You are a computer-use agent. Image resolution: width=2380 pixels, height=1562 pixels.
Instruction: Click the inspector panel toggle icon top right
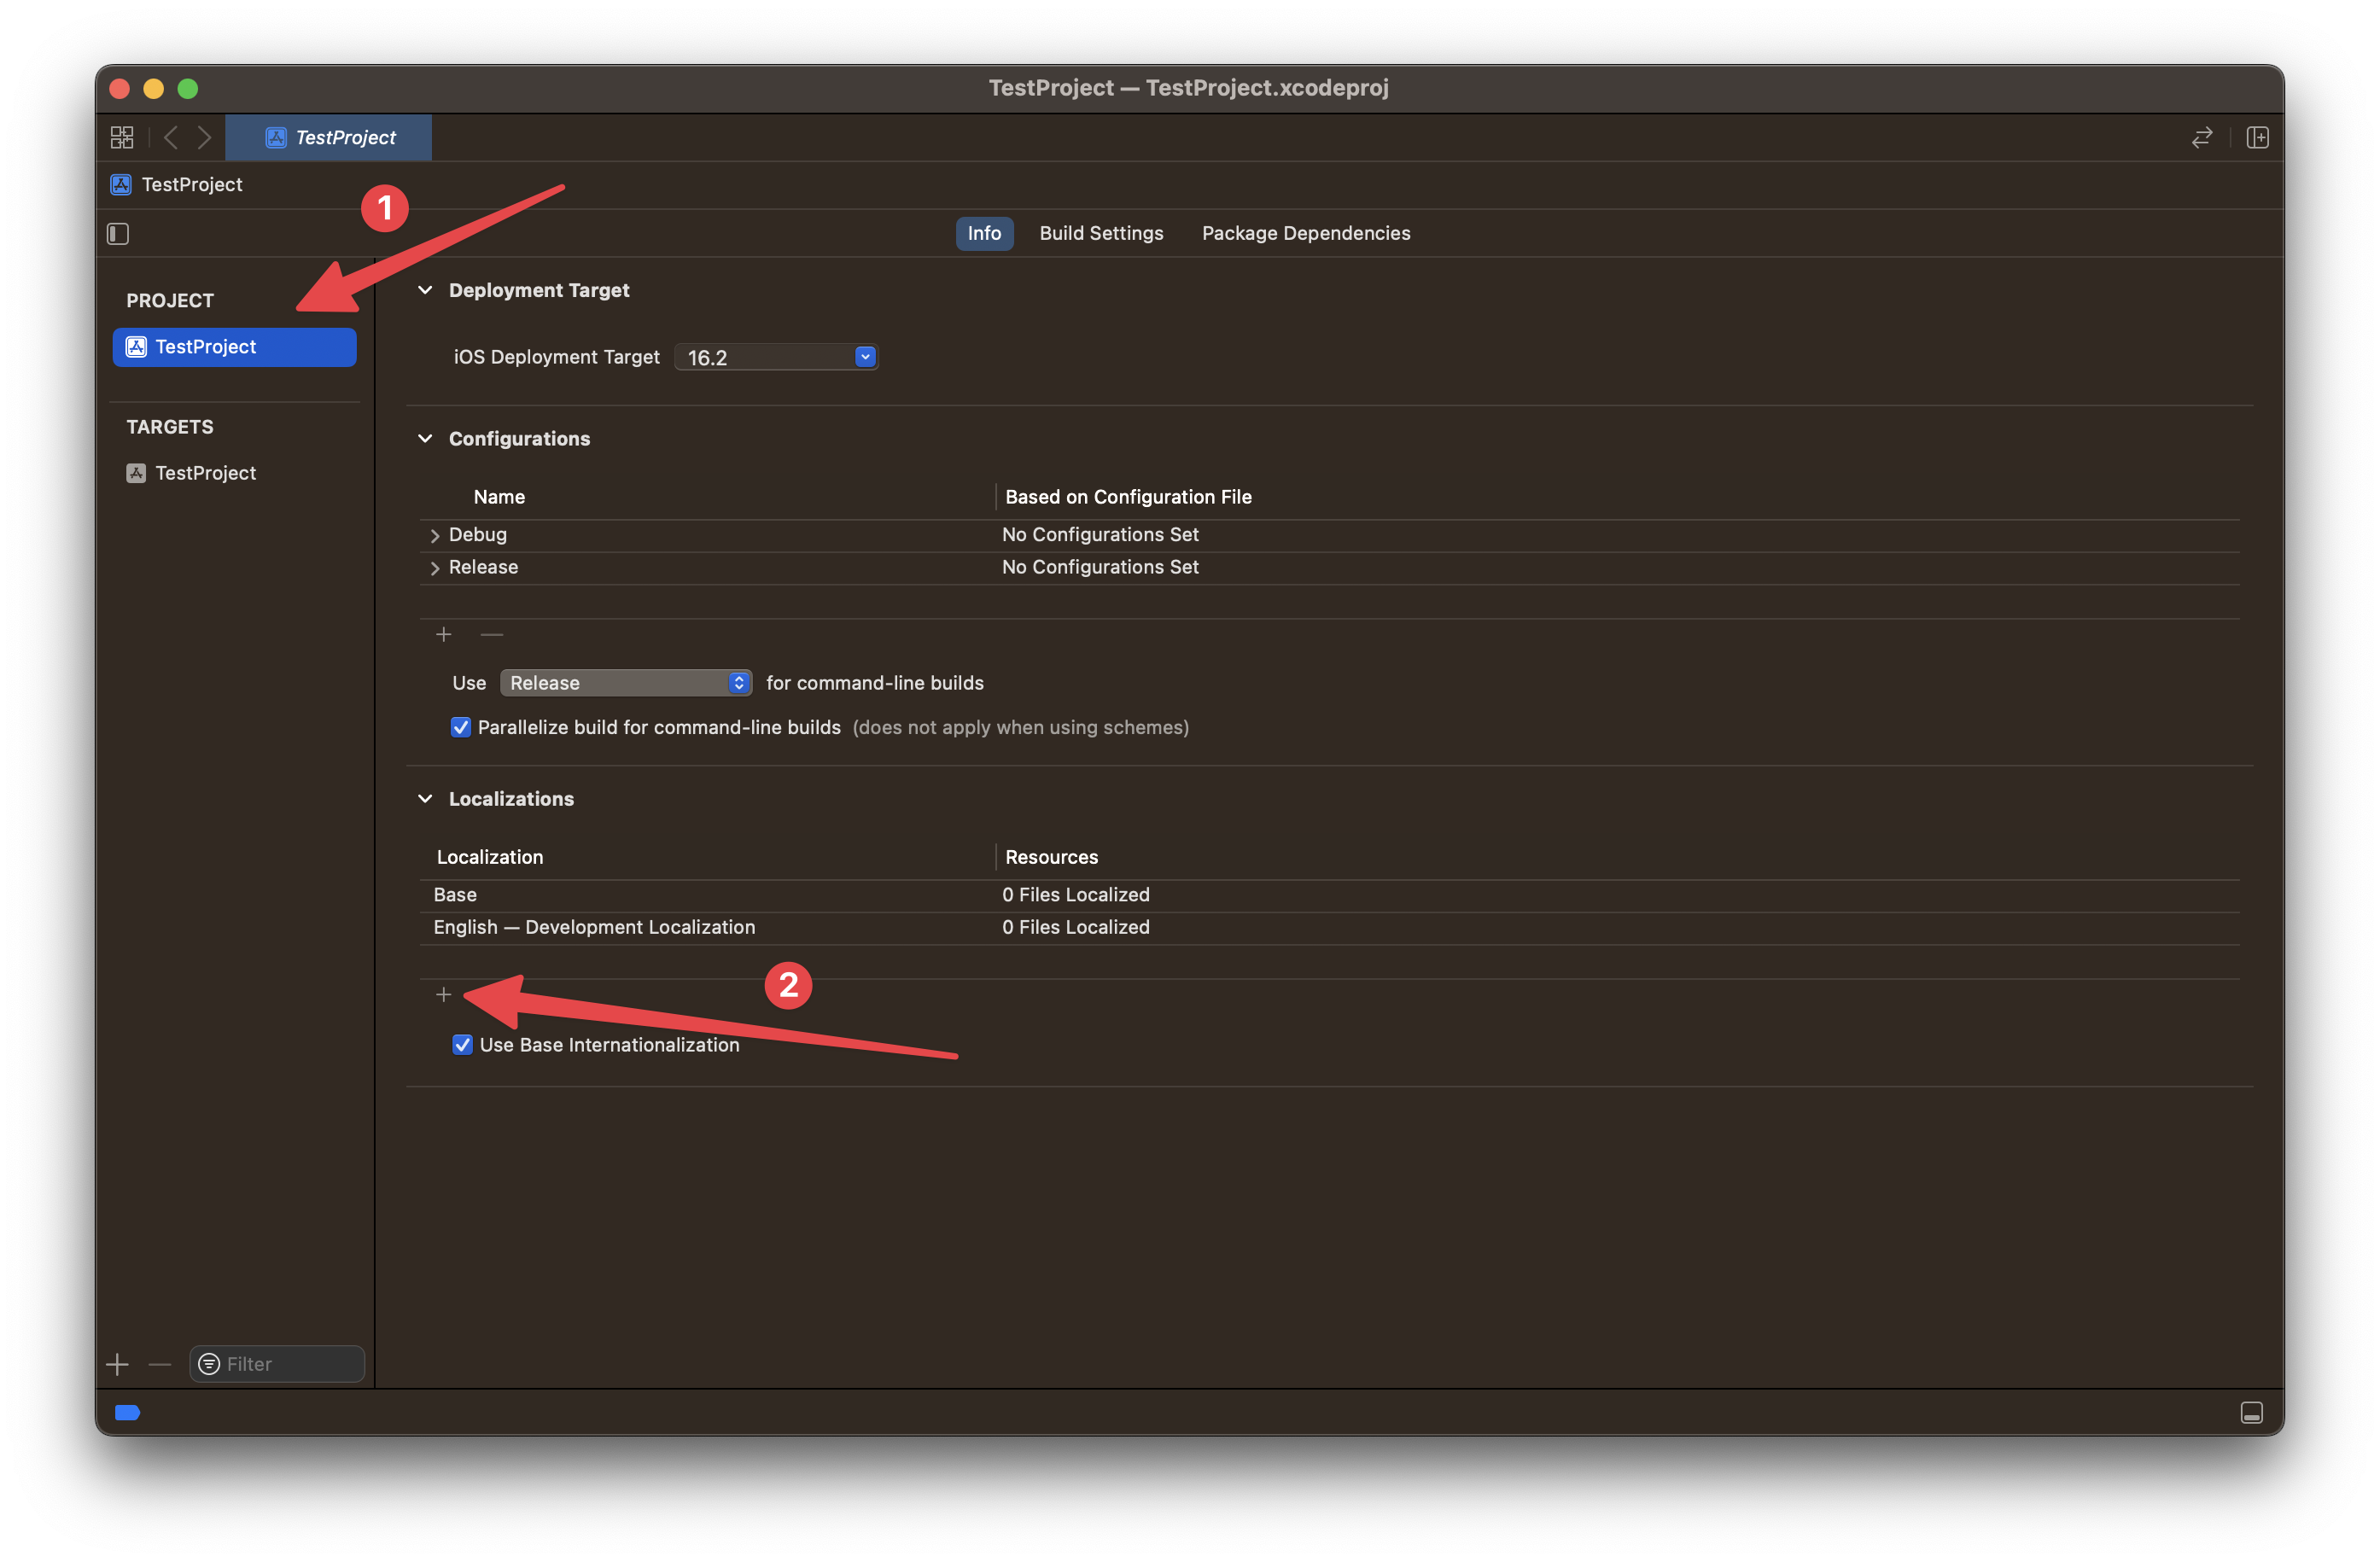tap(2260, 136)
